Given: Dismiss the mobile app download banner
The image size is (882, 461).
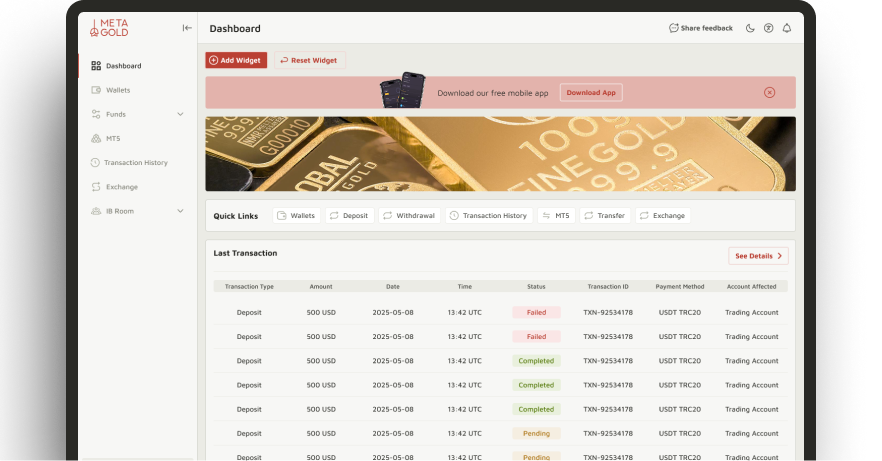Looking at the screenshot, I should tap(769, 92).
